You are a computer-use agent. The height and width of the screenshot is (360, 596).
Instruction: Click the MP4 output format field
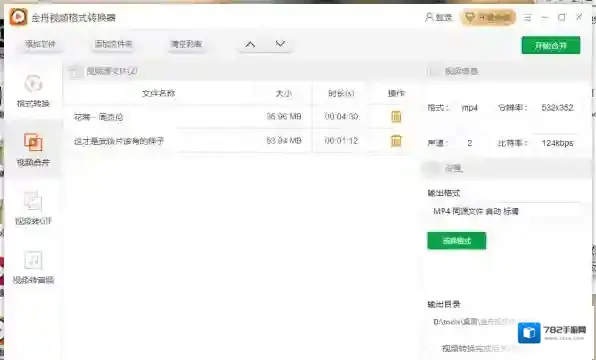tap(504, 211)
